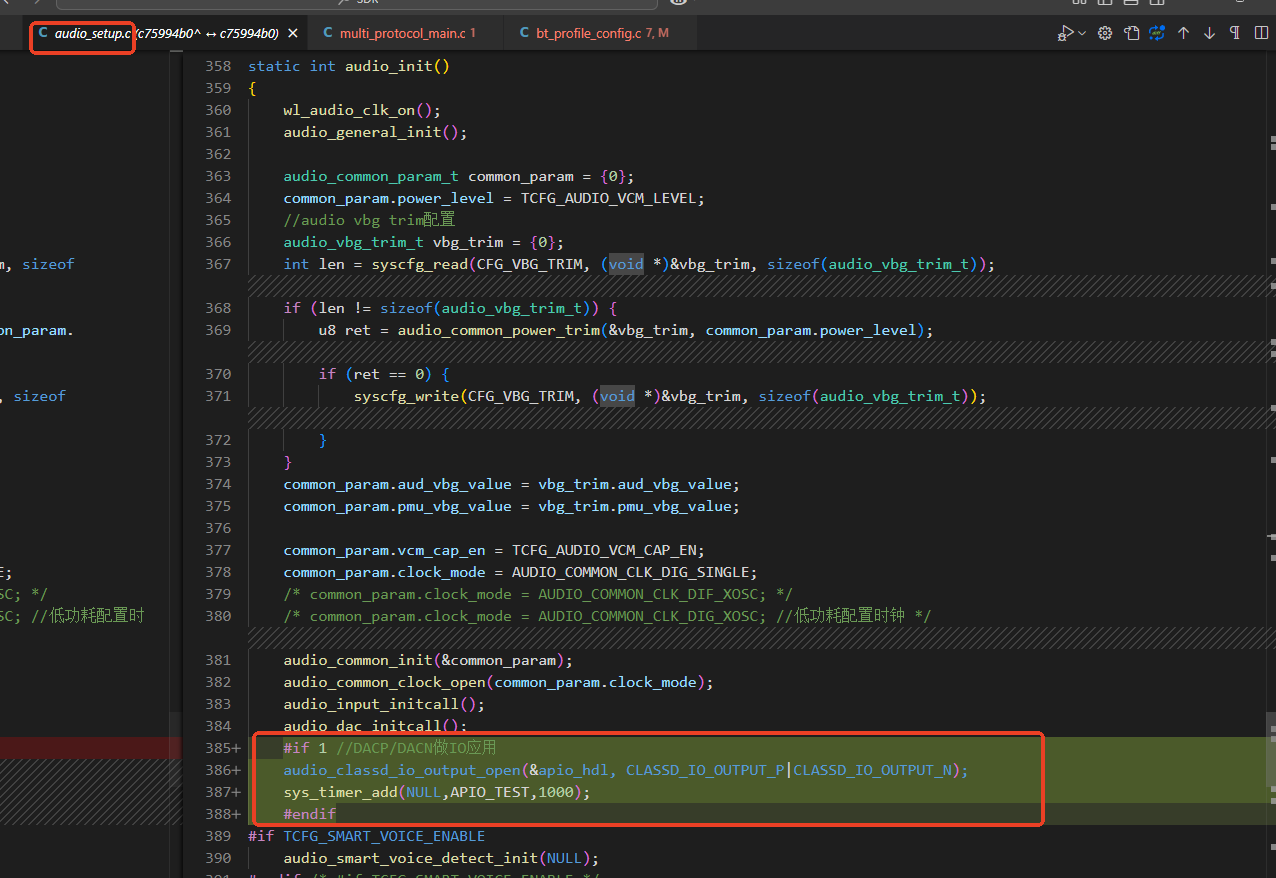
Task: Click the audio_general_init() line
Action: (x=375, y=132)
